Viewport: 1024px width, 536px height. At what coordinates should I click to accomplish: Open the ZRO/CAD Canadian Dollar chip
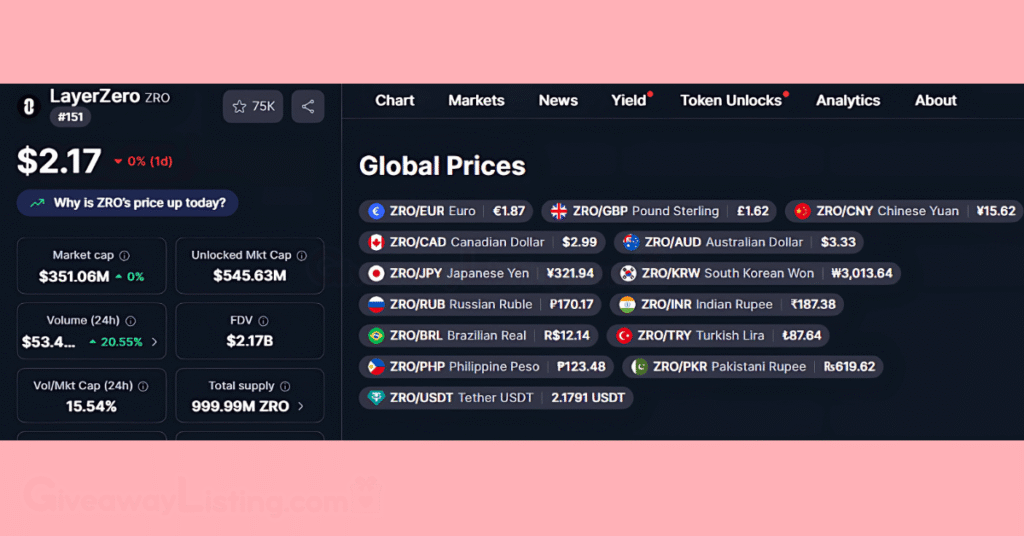click(482, 242)
